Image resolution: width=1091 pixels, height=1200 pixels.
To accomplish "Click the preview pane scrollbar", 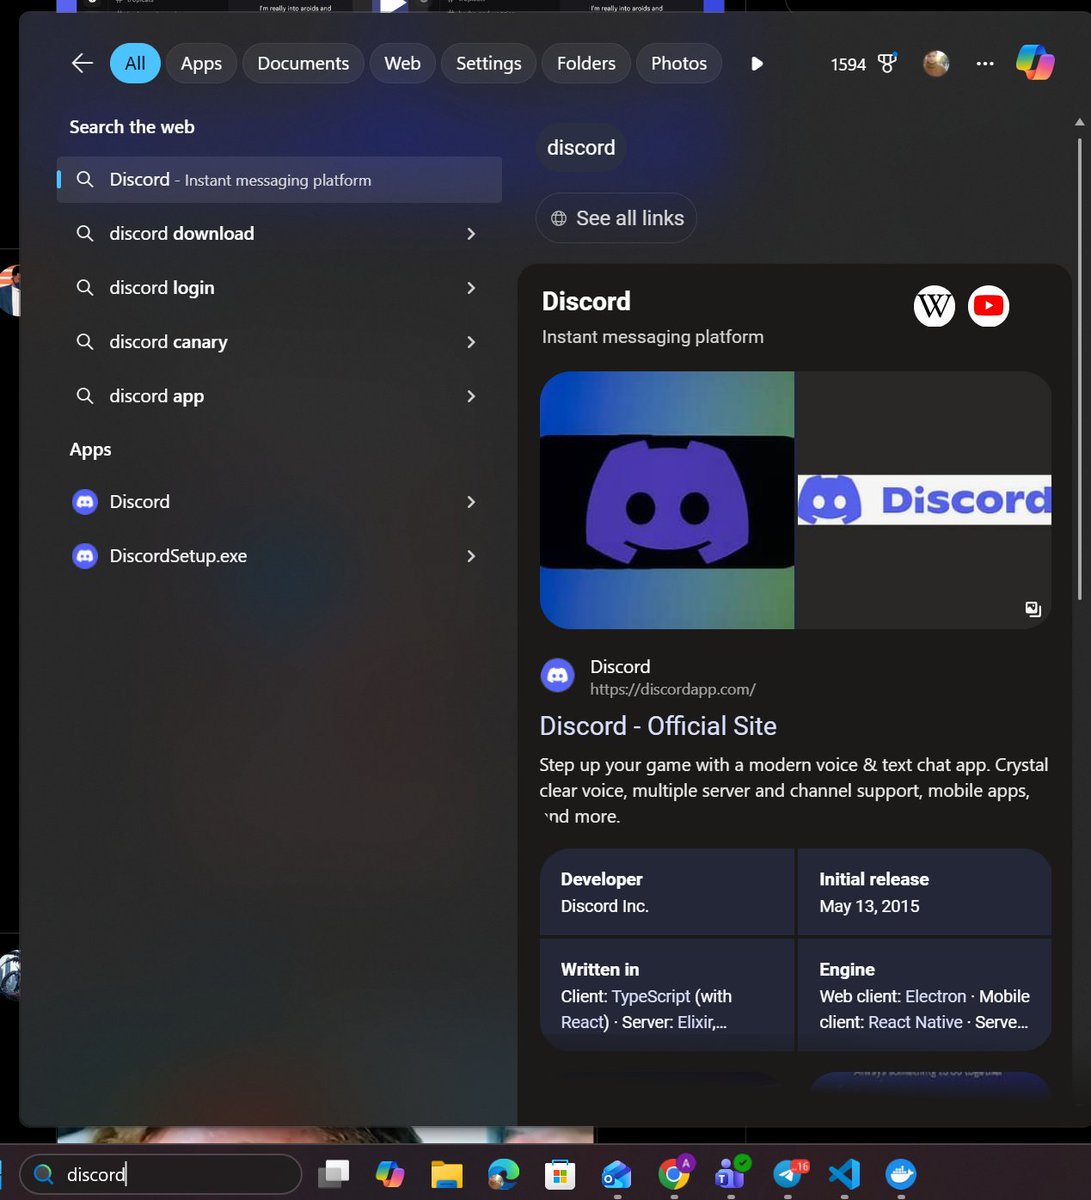I will pos(1079,368).
